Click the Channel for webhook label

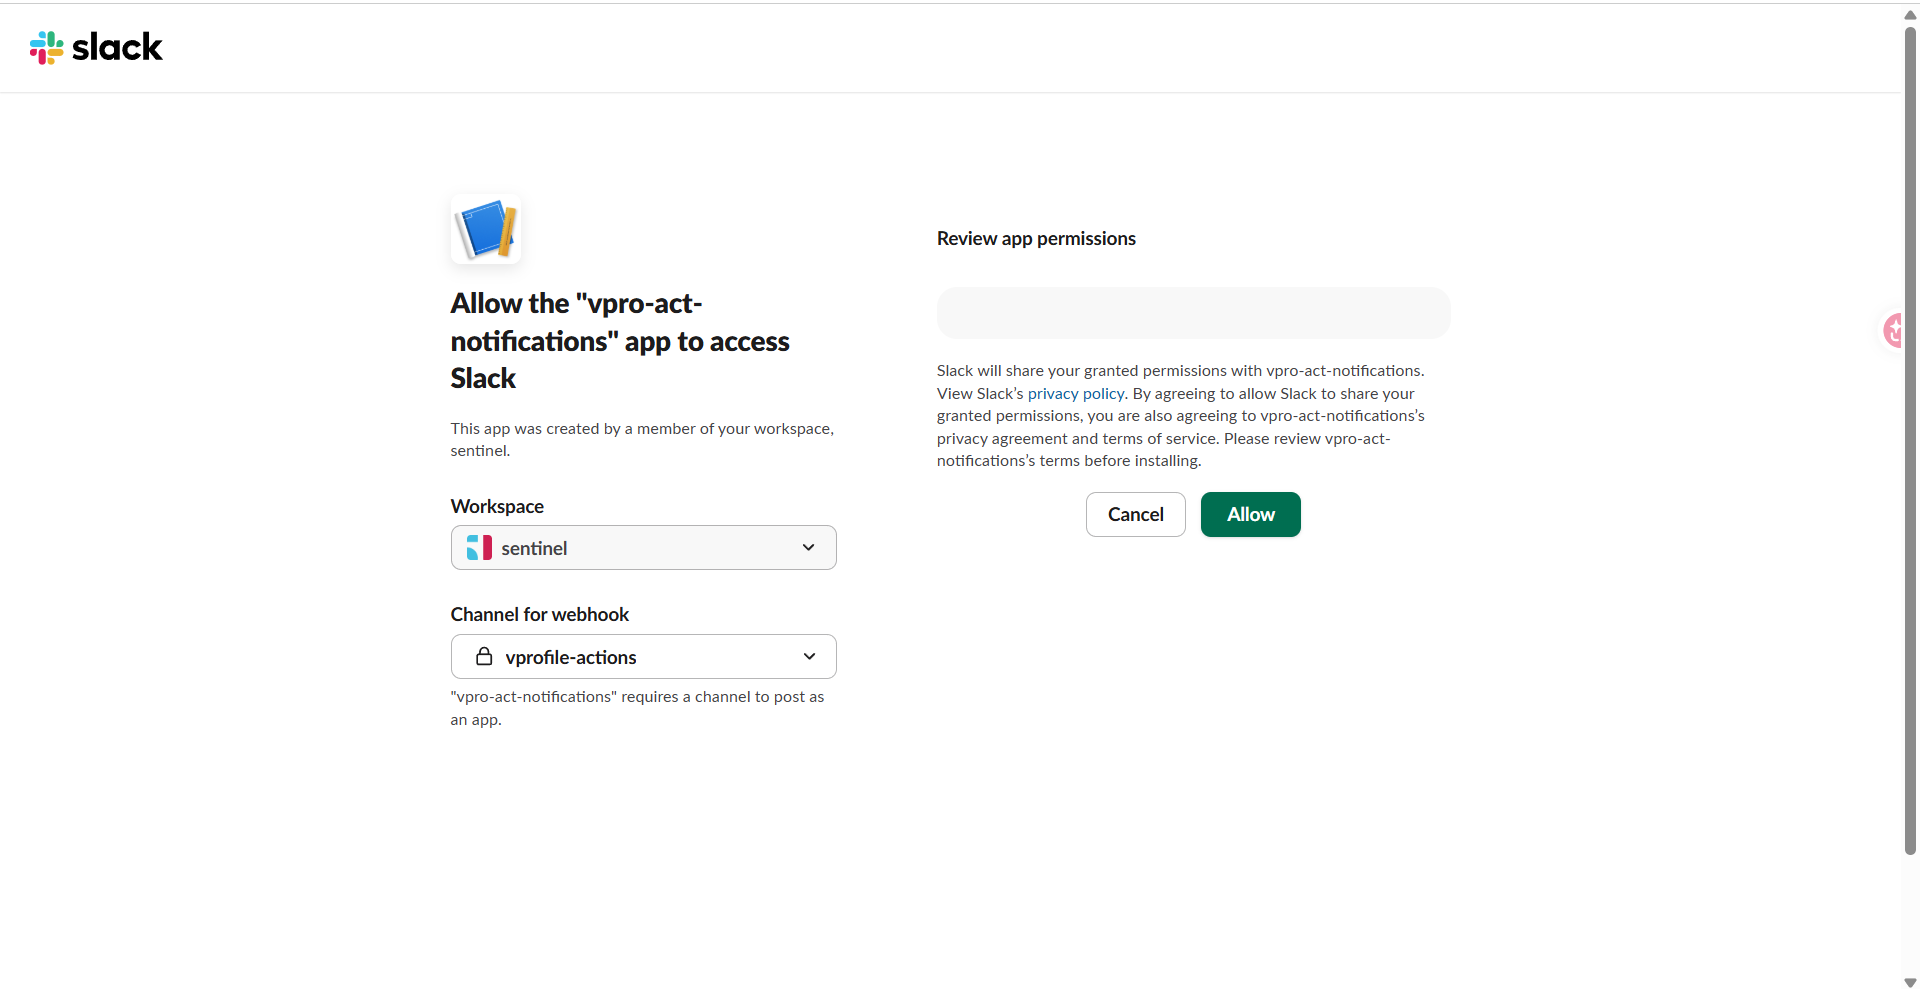[x=539, y=614]
